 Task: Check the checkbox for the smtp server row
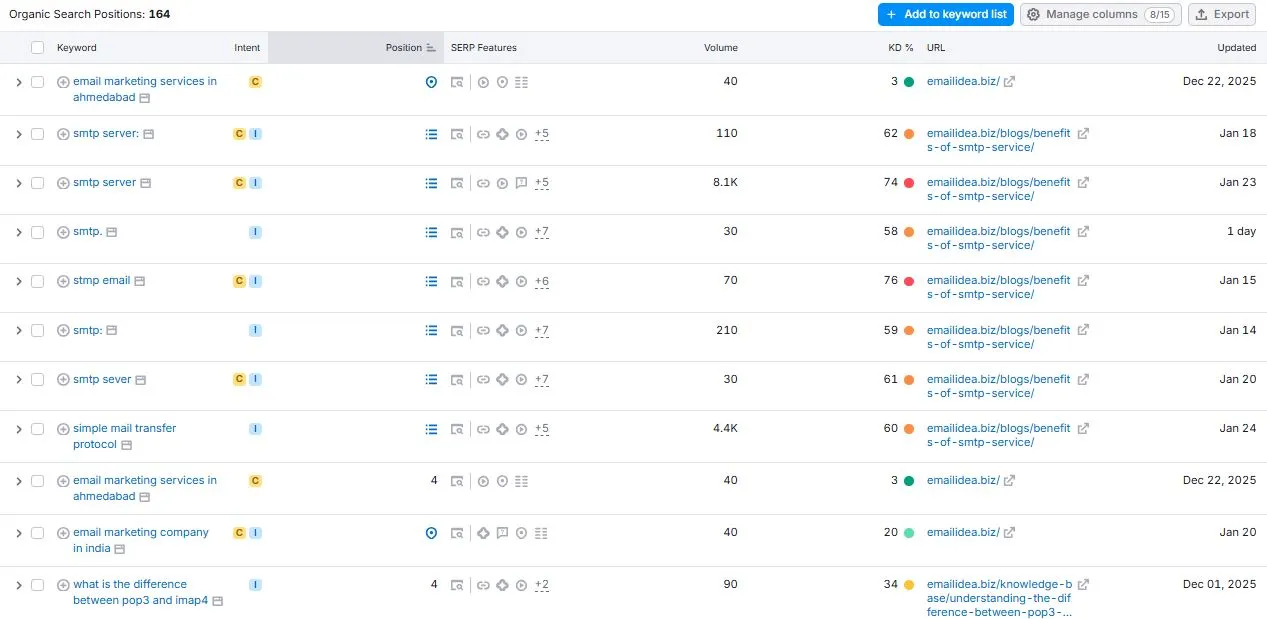[x=37, y=183]
